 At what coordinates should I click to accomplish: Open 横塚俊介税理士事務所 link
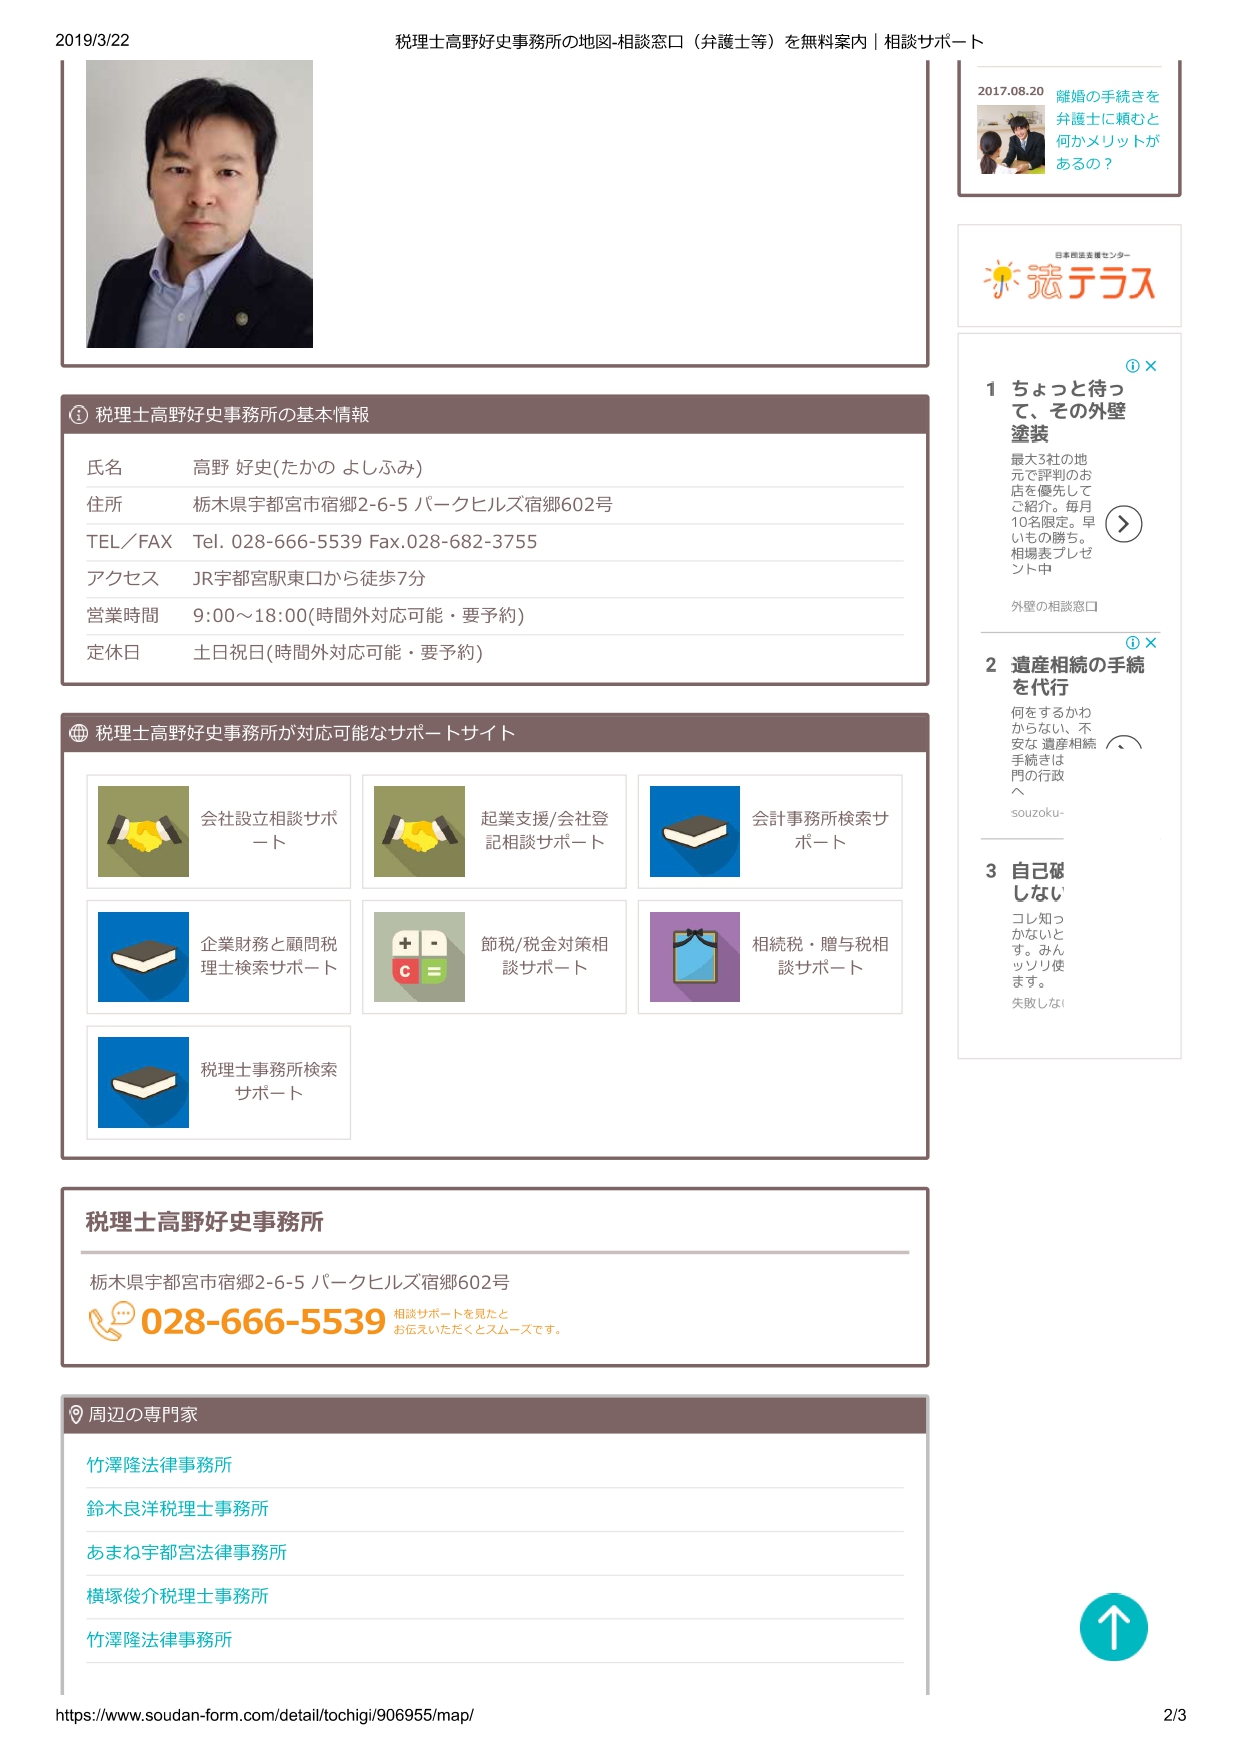point(177,1596)
